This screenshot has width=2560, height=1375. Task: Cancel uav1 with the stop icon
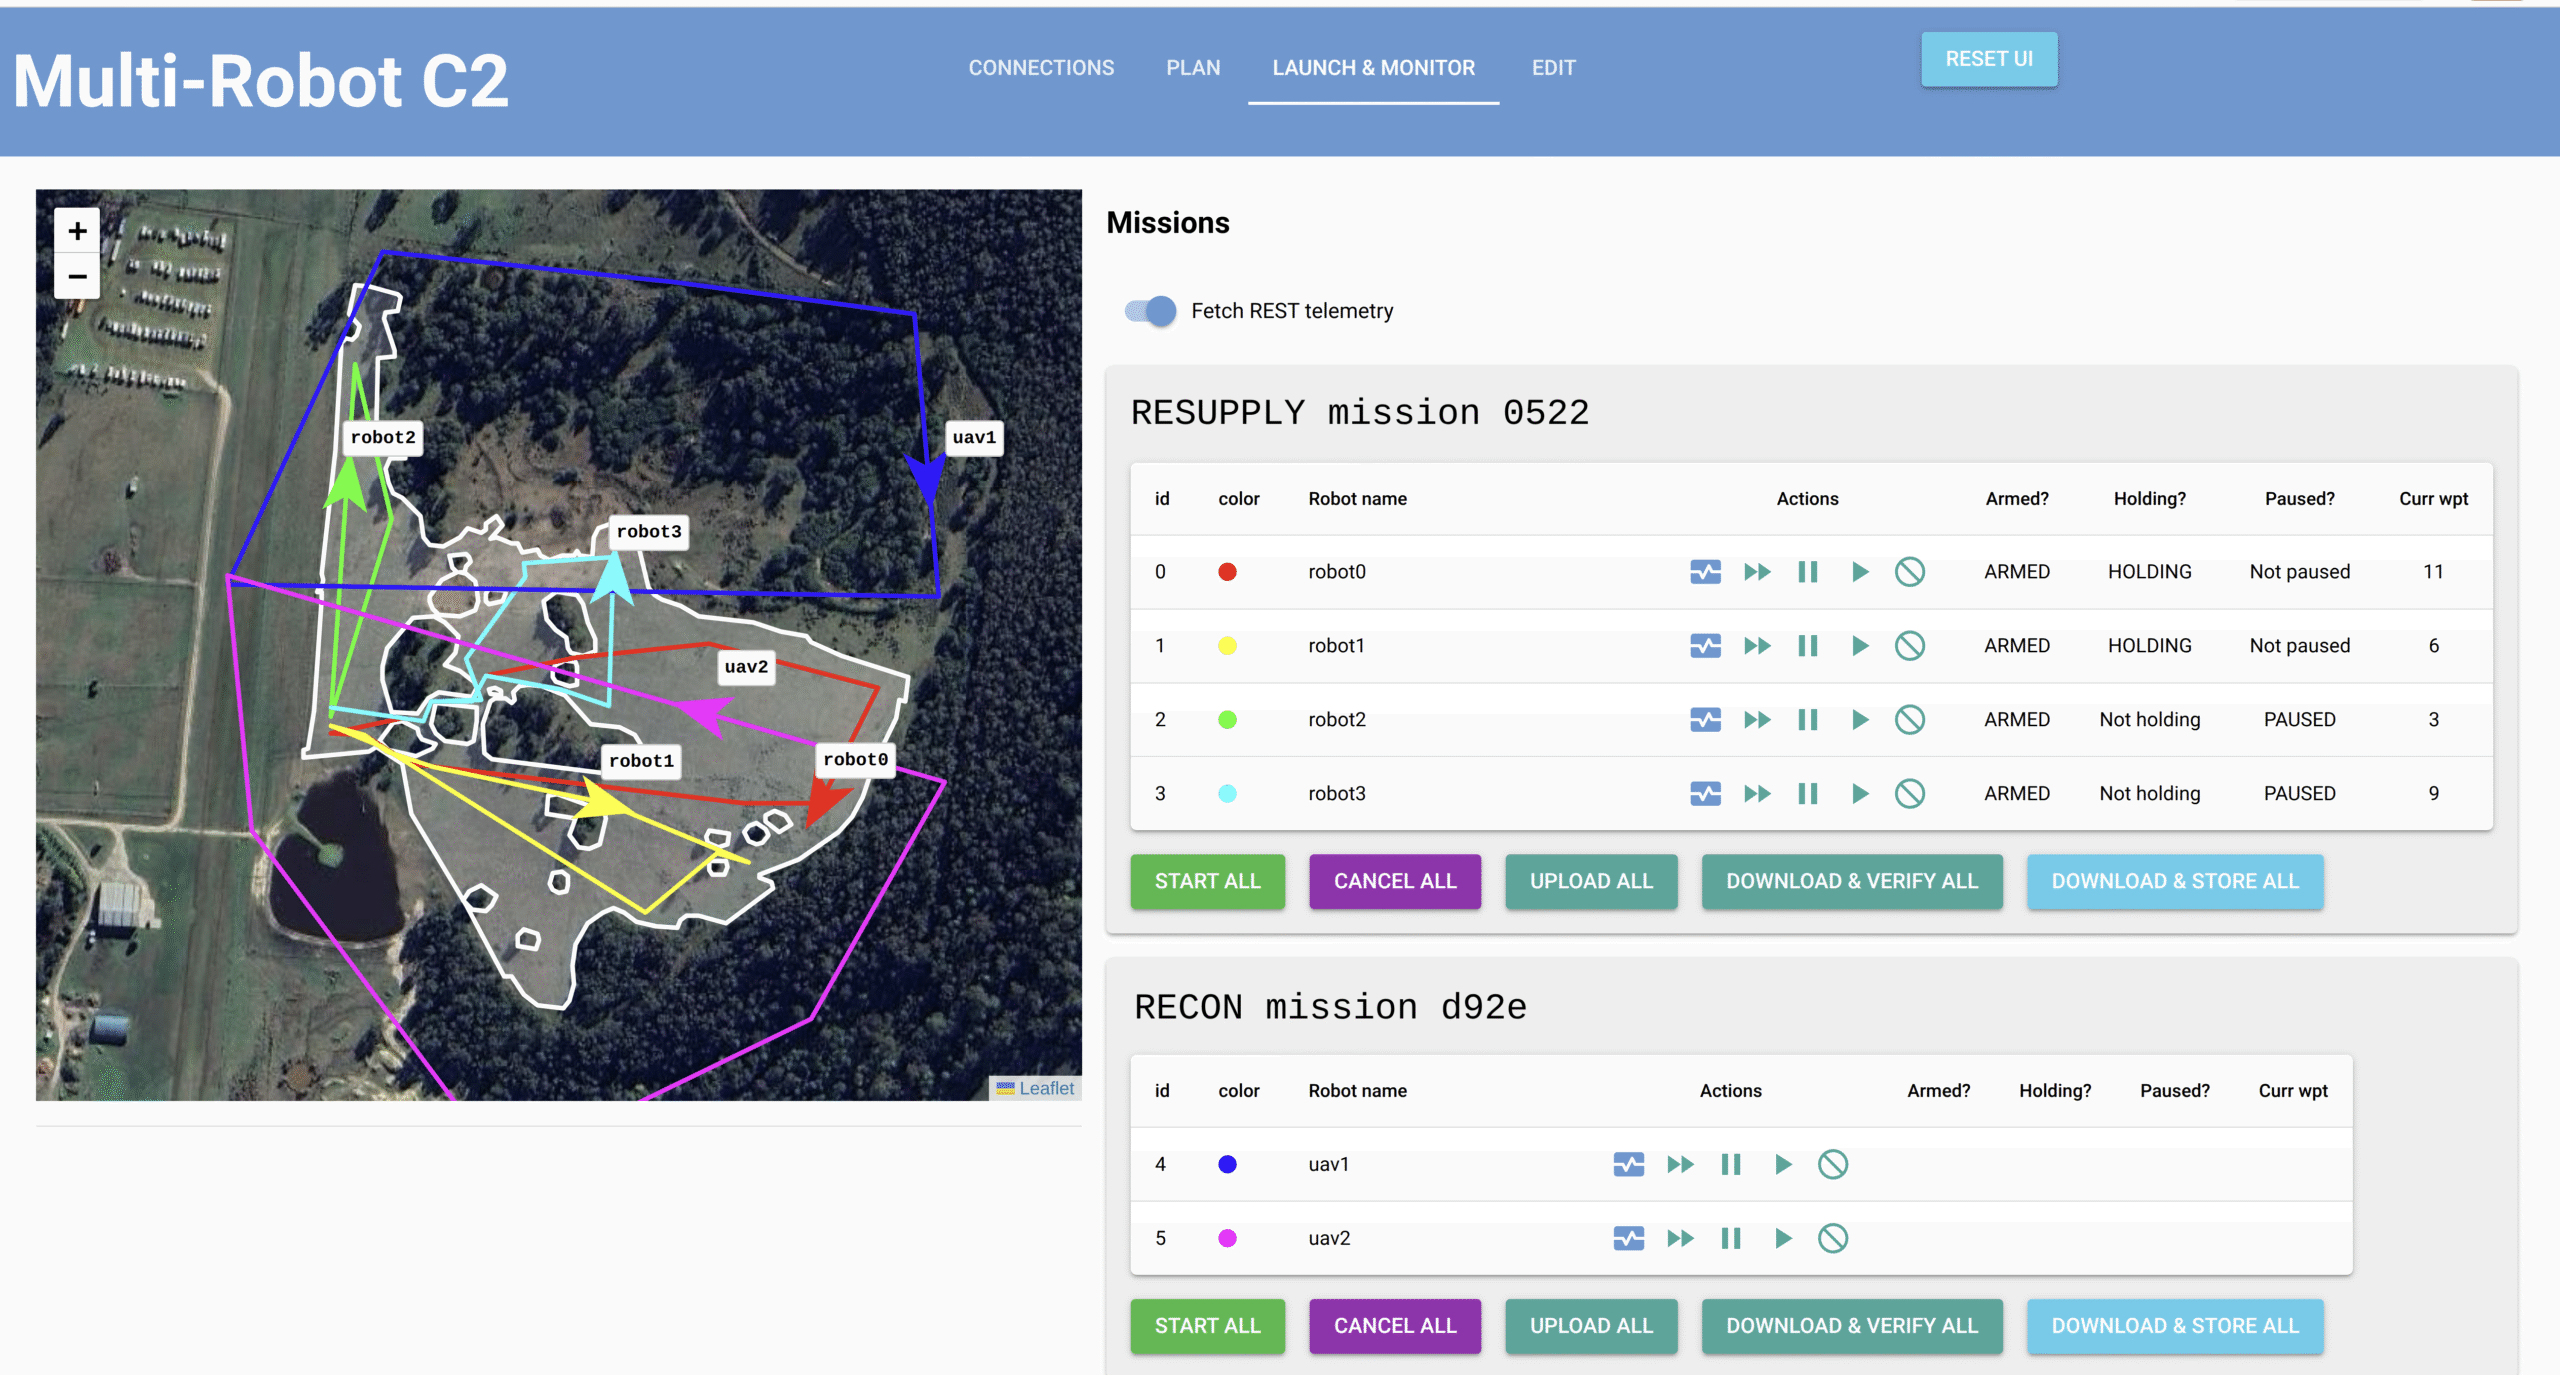[x=1832, y=1164]
